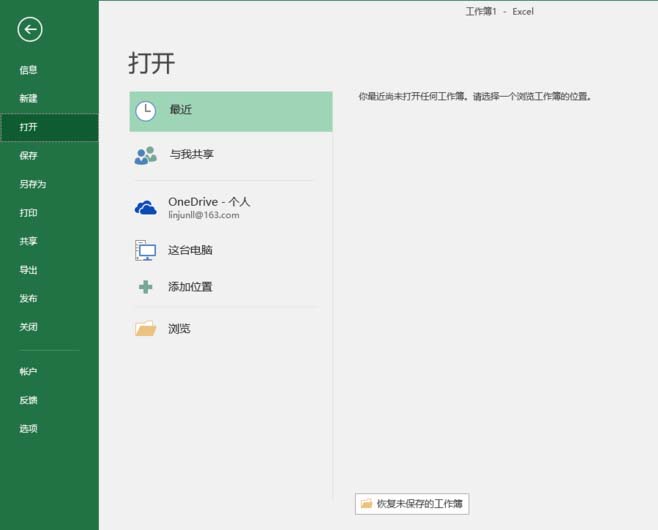Click the OneDrive cloud icon
This screenshot has height=530, width=658.
click(x=146, y=208)
